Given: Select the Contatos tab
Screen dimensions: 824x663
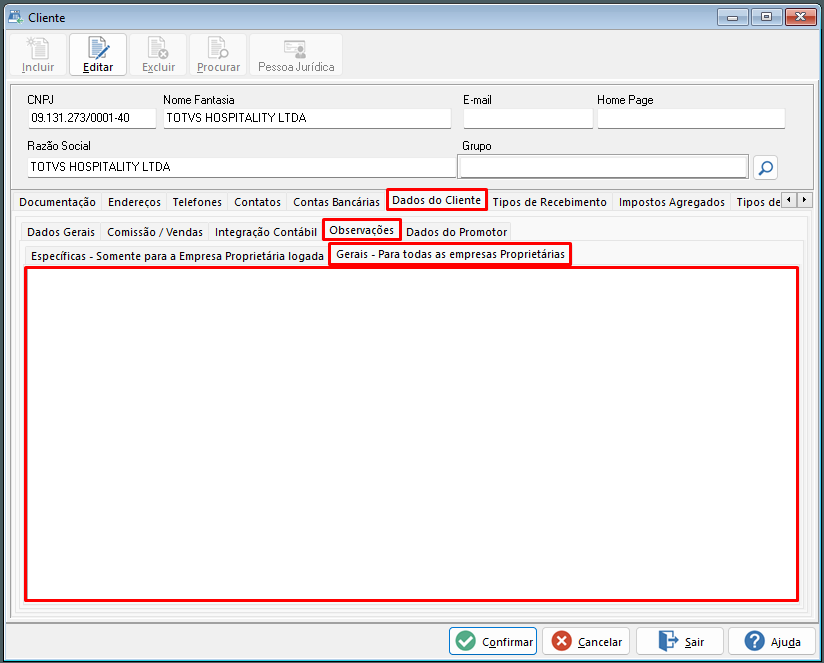Looking at the screenshot, I should [258, 202].
